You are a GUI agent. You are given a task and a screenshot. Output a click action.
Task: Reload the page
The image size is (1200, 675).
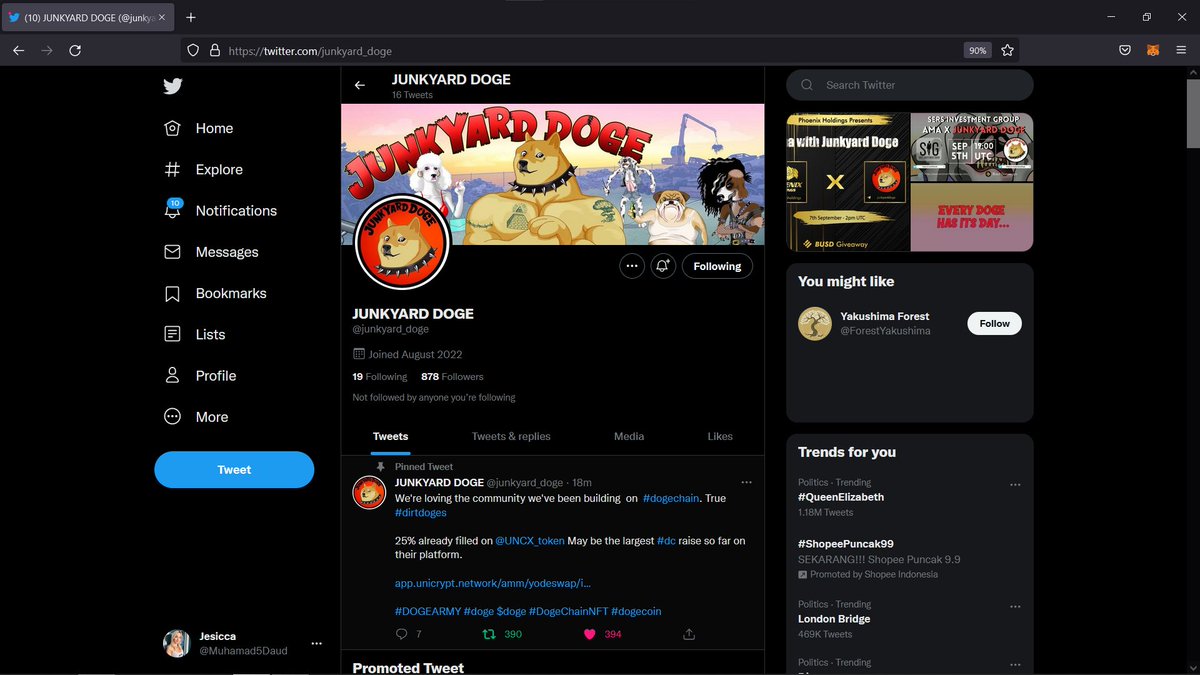point(75,50)
